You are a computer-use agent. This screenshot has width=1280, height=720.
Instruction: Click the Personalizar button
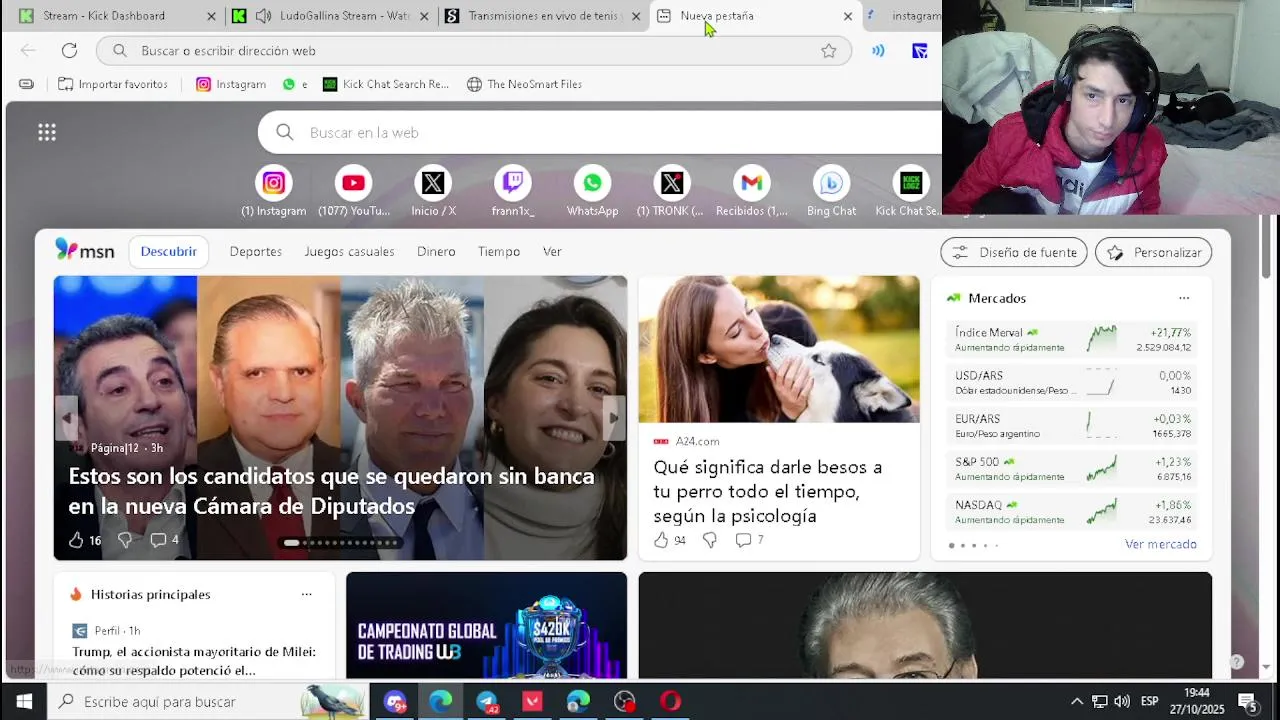1154,252
